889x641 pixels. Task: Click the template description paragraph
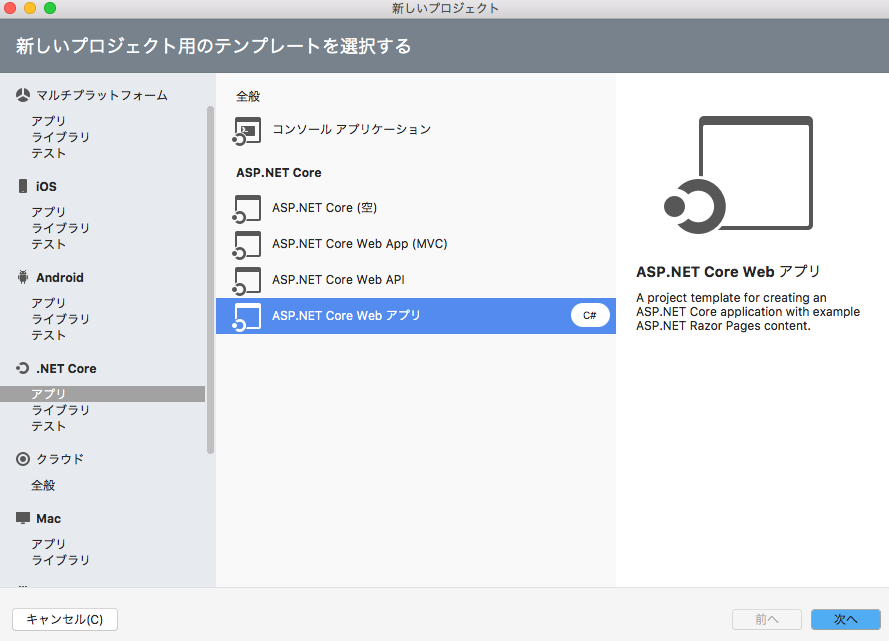tap(748, 312)
